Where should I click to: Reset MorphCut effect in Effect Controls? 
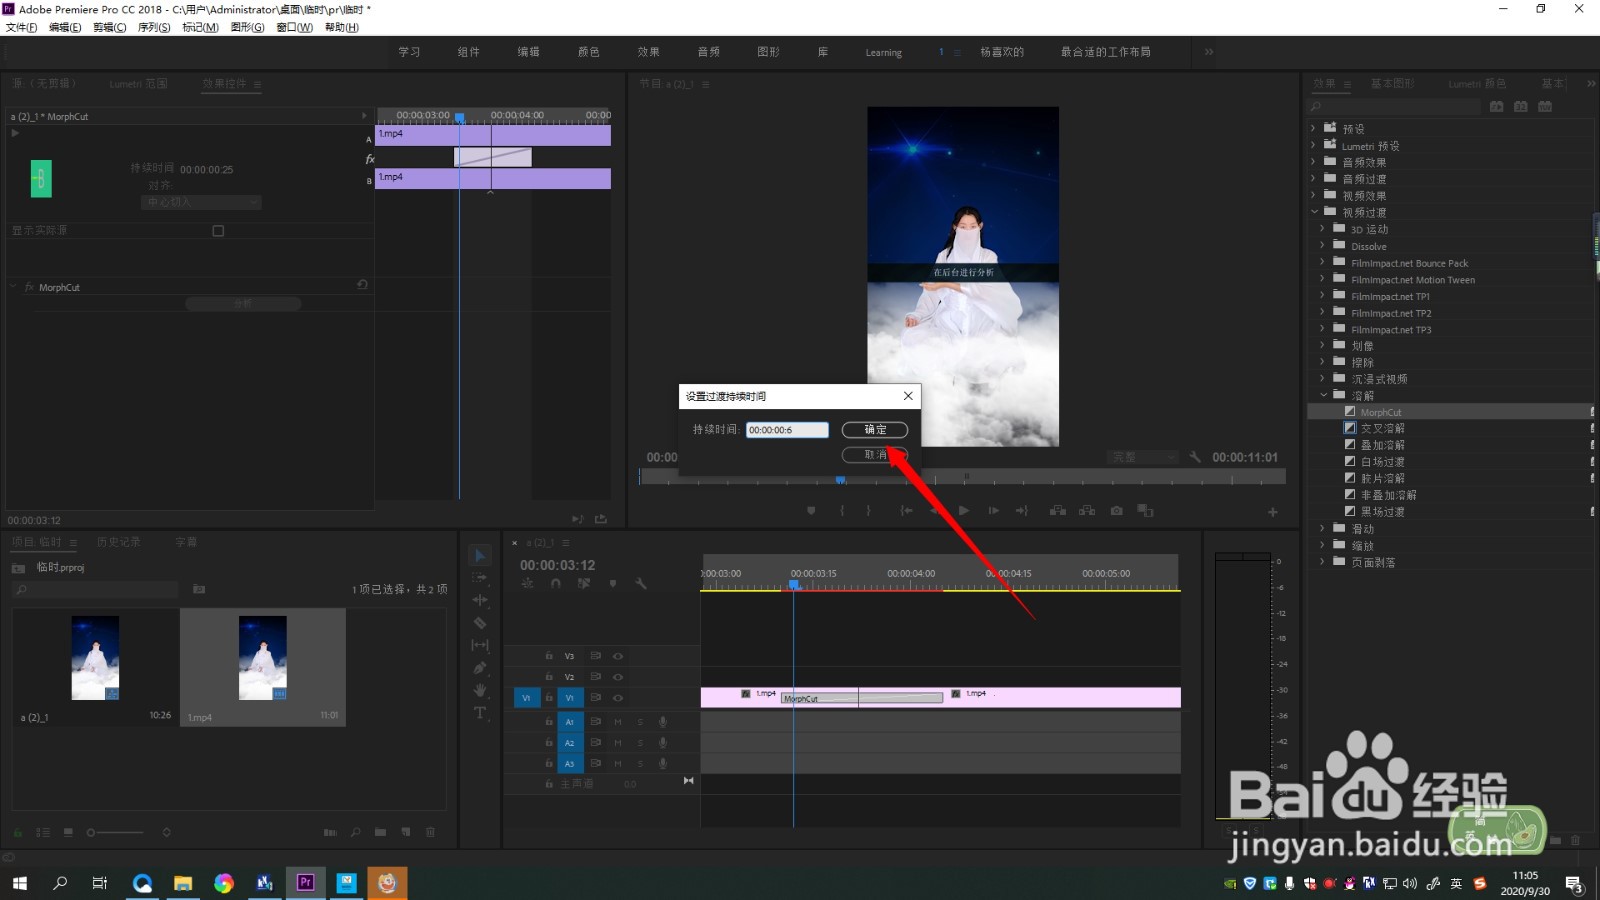(362, 285)
